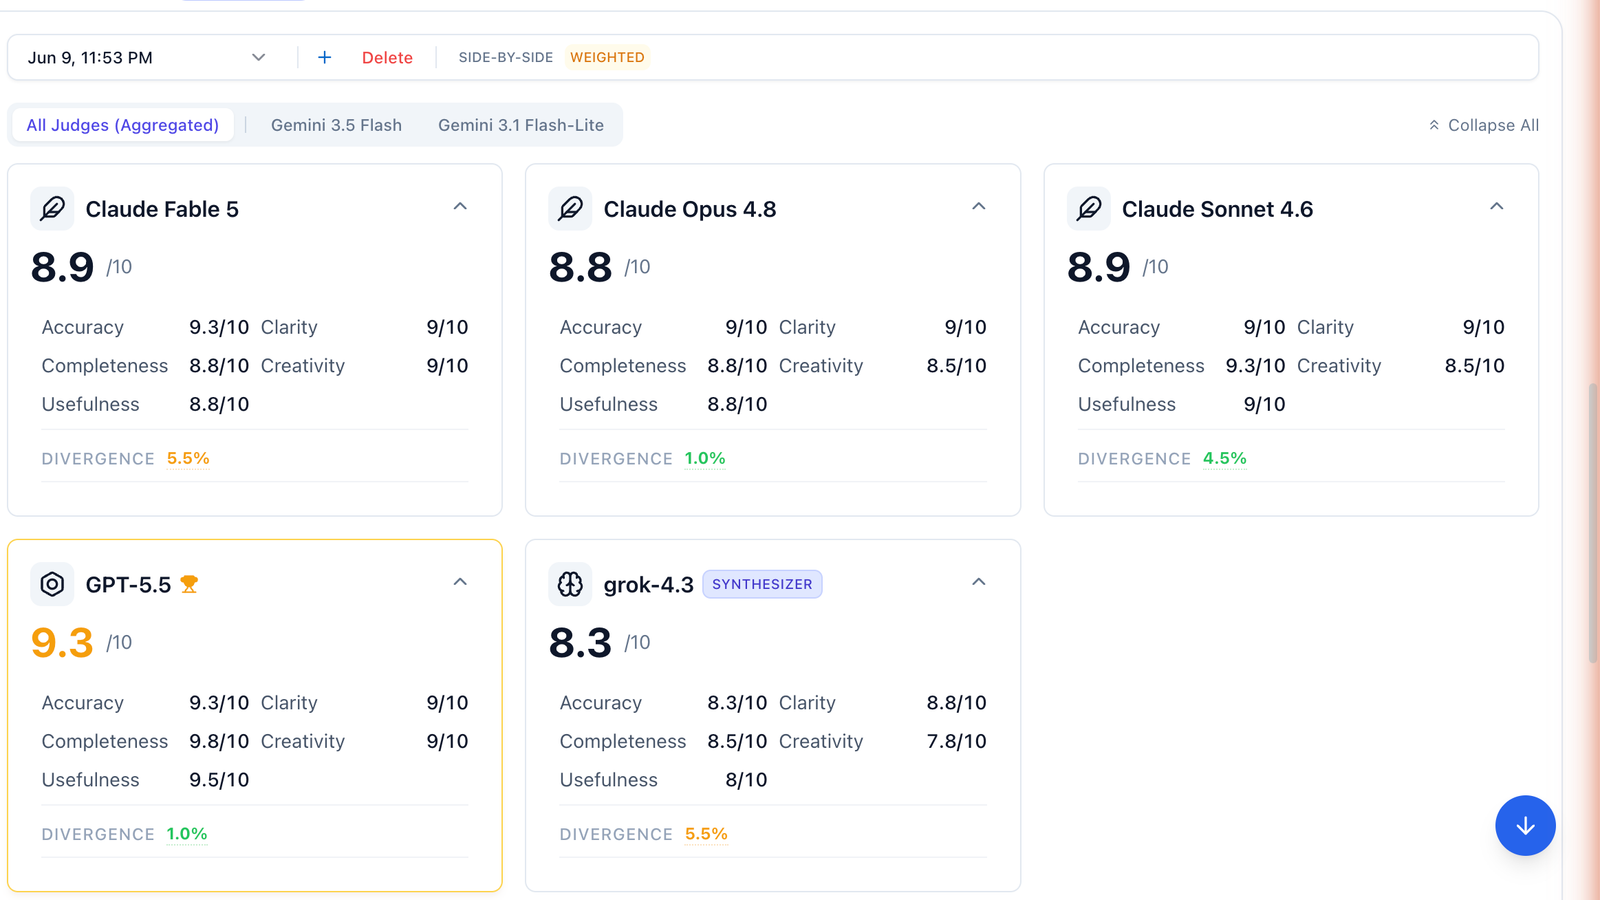Click Accuracy 8.3/10 in grok-4.3 card
The image size is (1600, 900).
click(664, 703)
